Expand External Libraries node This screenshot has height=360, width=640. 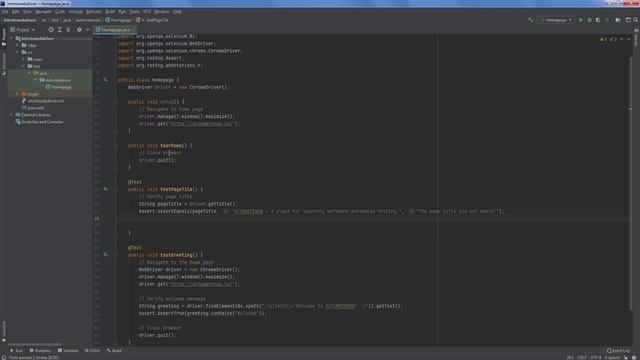click(12, 115)
